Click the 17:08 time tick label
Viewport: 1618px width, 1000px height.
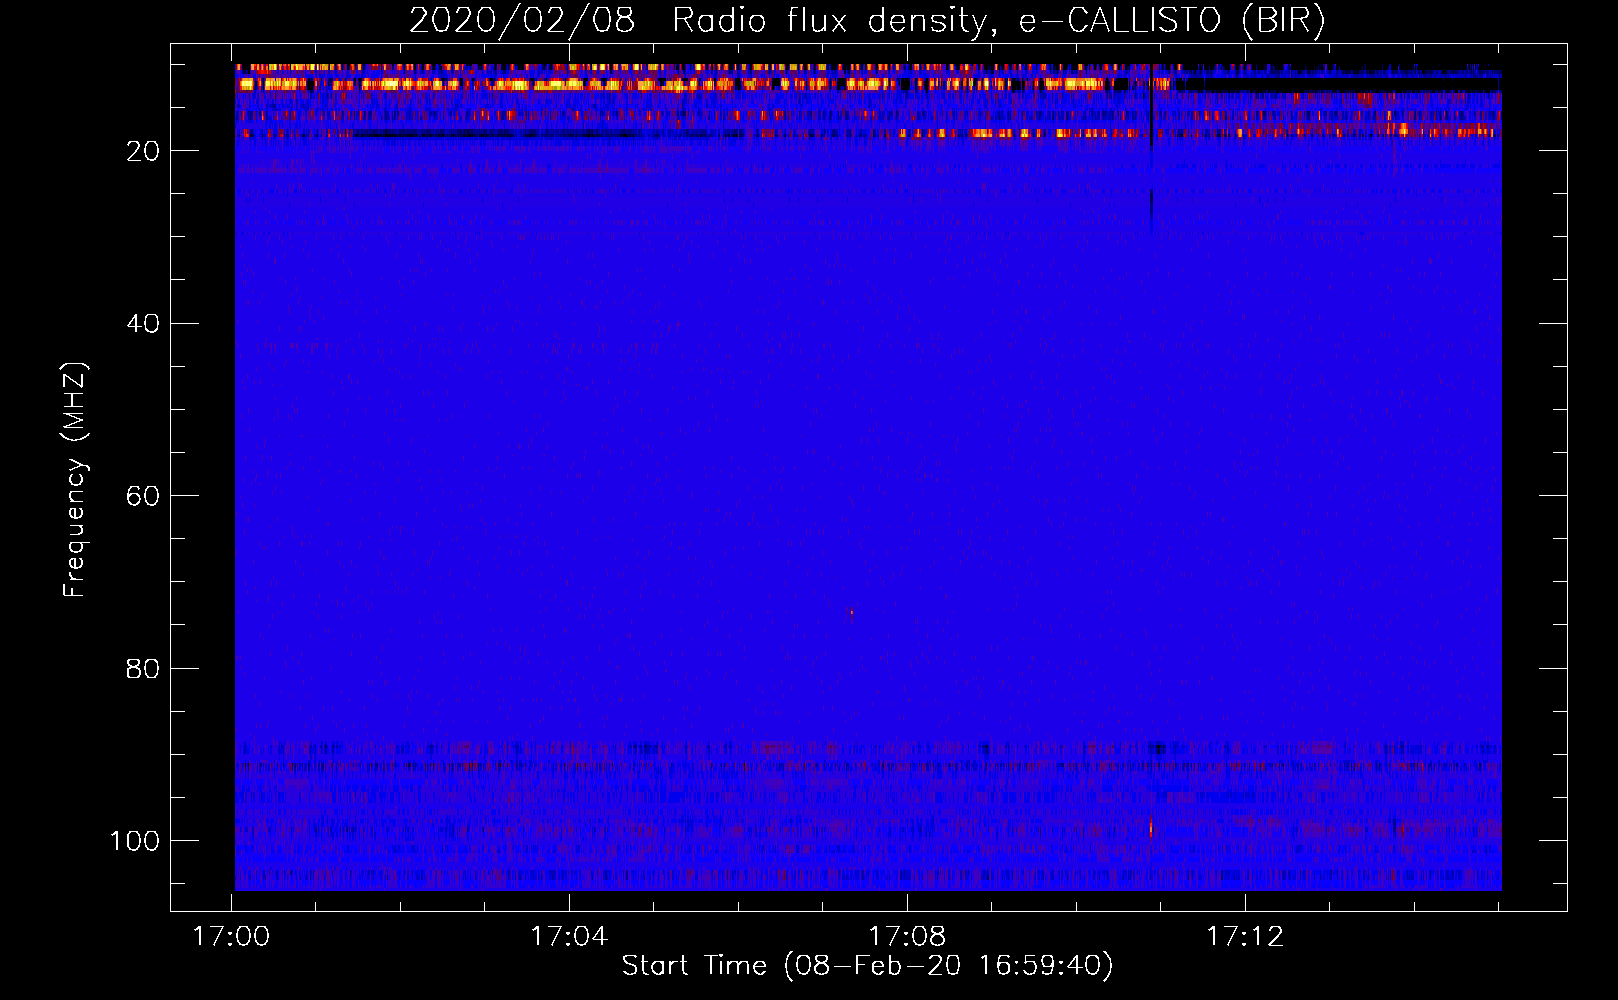pos(907,937)
